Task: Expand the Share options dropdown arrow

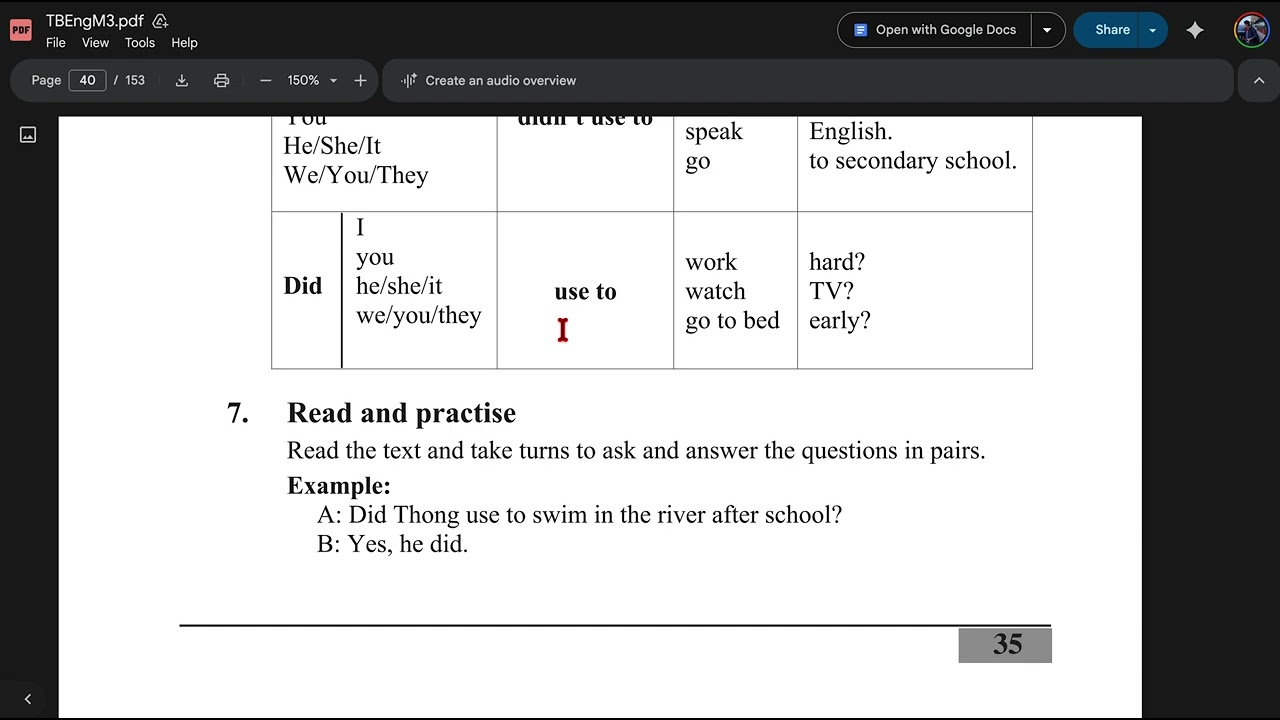Action: [x=1153, y=30]
